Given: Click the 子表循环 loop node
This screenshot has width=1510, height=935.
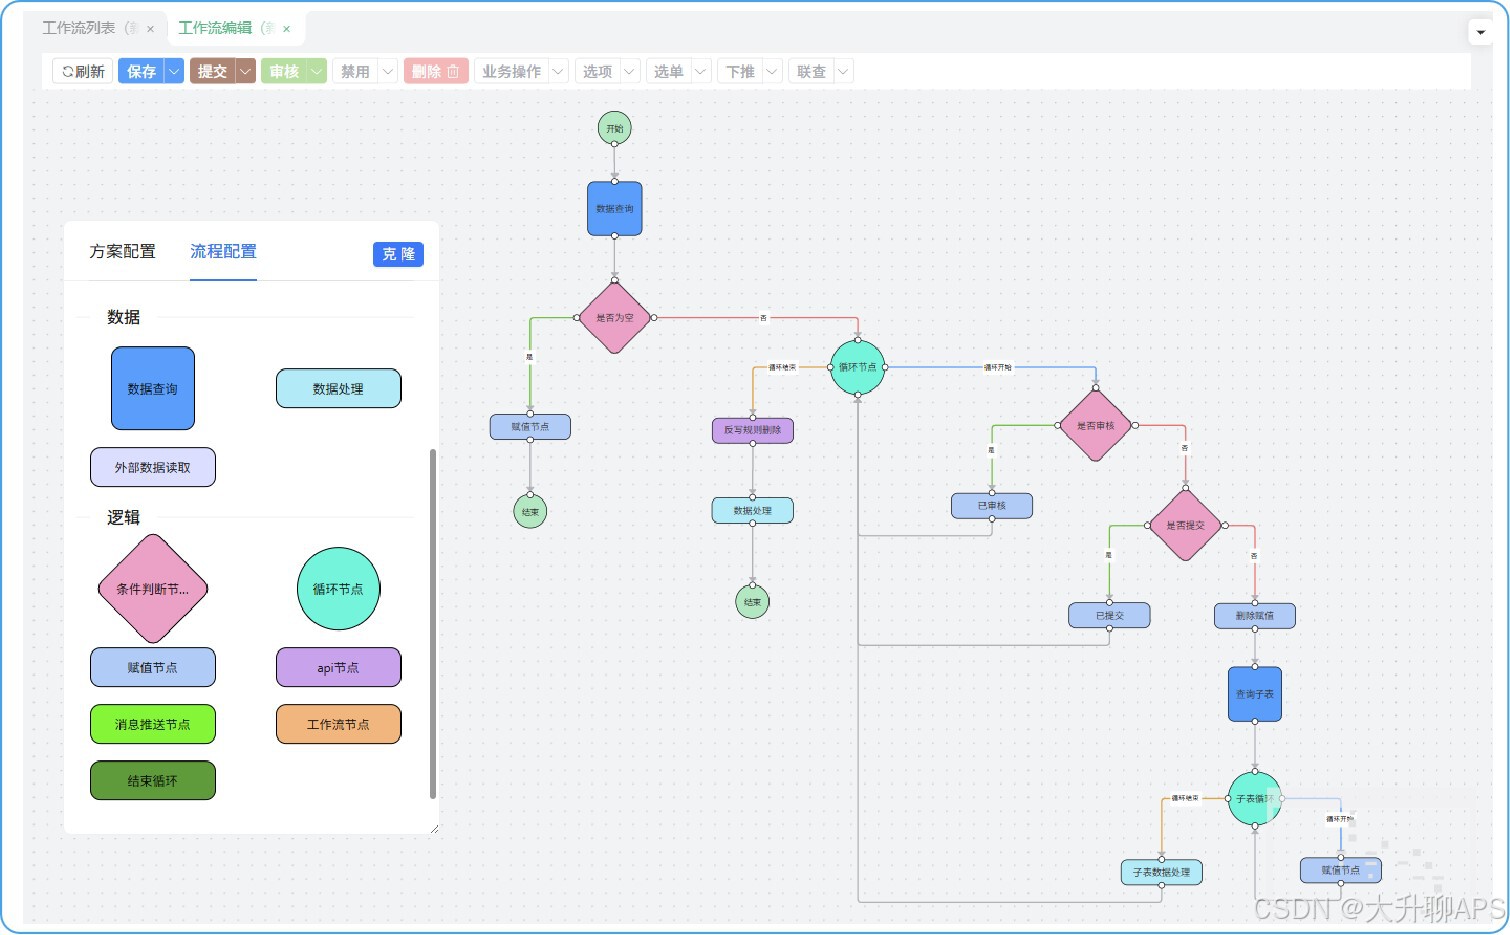Looking at the screenshot, I should pyautogui.click(x=1255, y=798).
